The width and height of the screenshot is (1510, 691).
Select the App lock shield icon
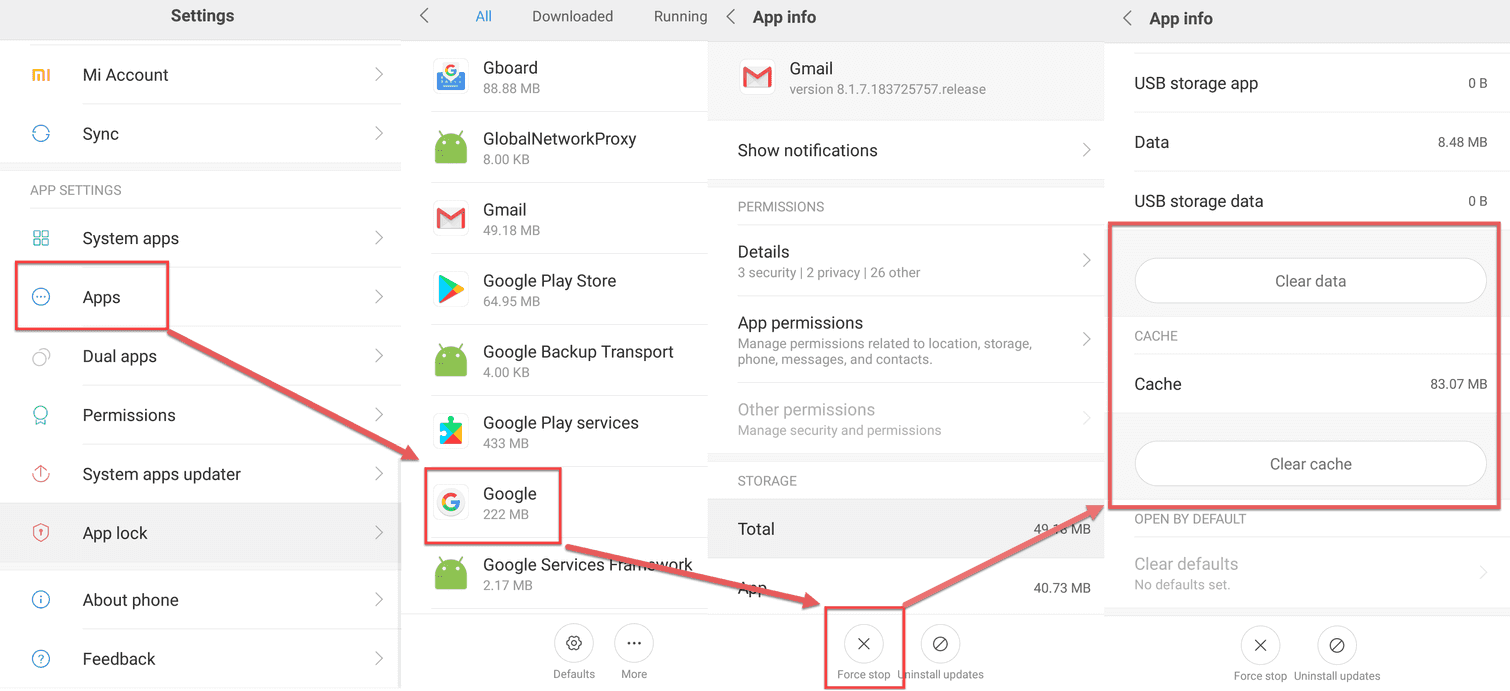(x=41, y=532)
